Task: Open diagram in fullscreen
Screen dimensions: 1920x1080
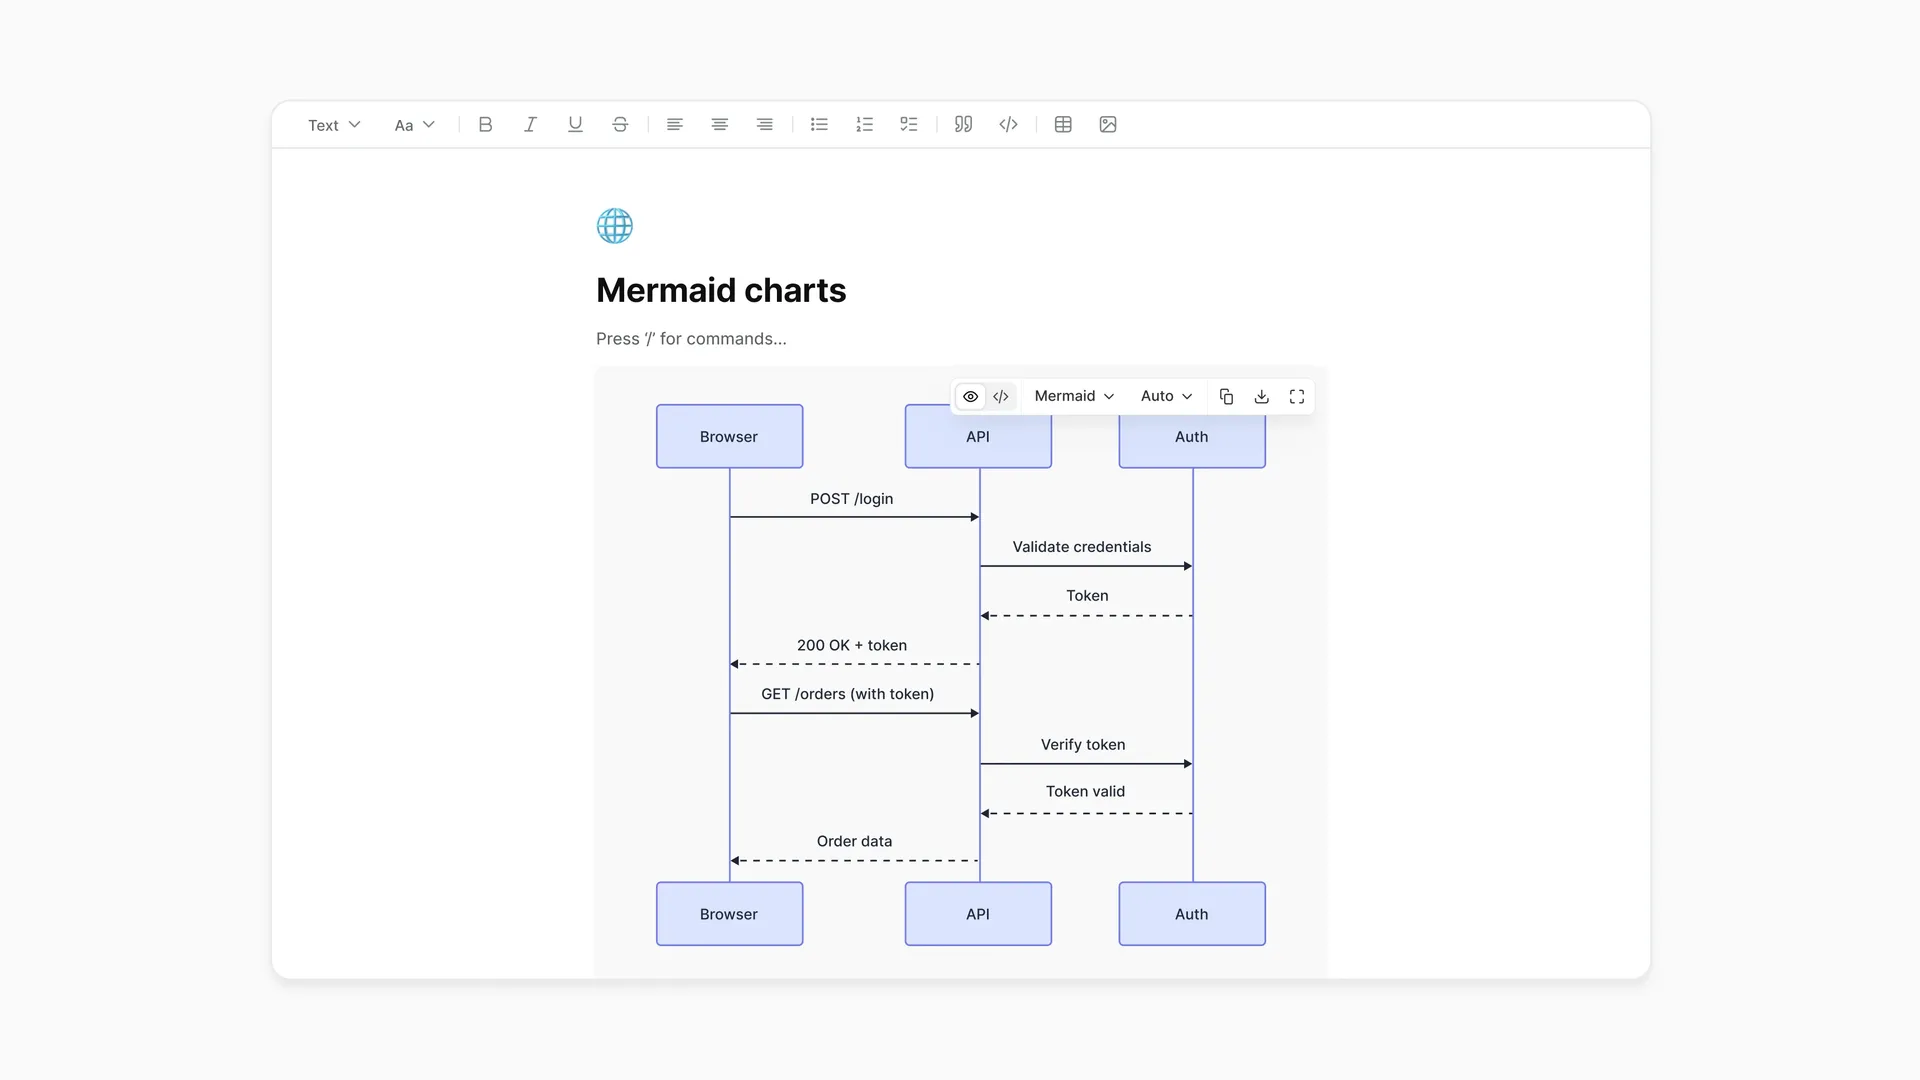Action: [x=1297, y=397]
